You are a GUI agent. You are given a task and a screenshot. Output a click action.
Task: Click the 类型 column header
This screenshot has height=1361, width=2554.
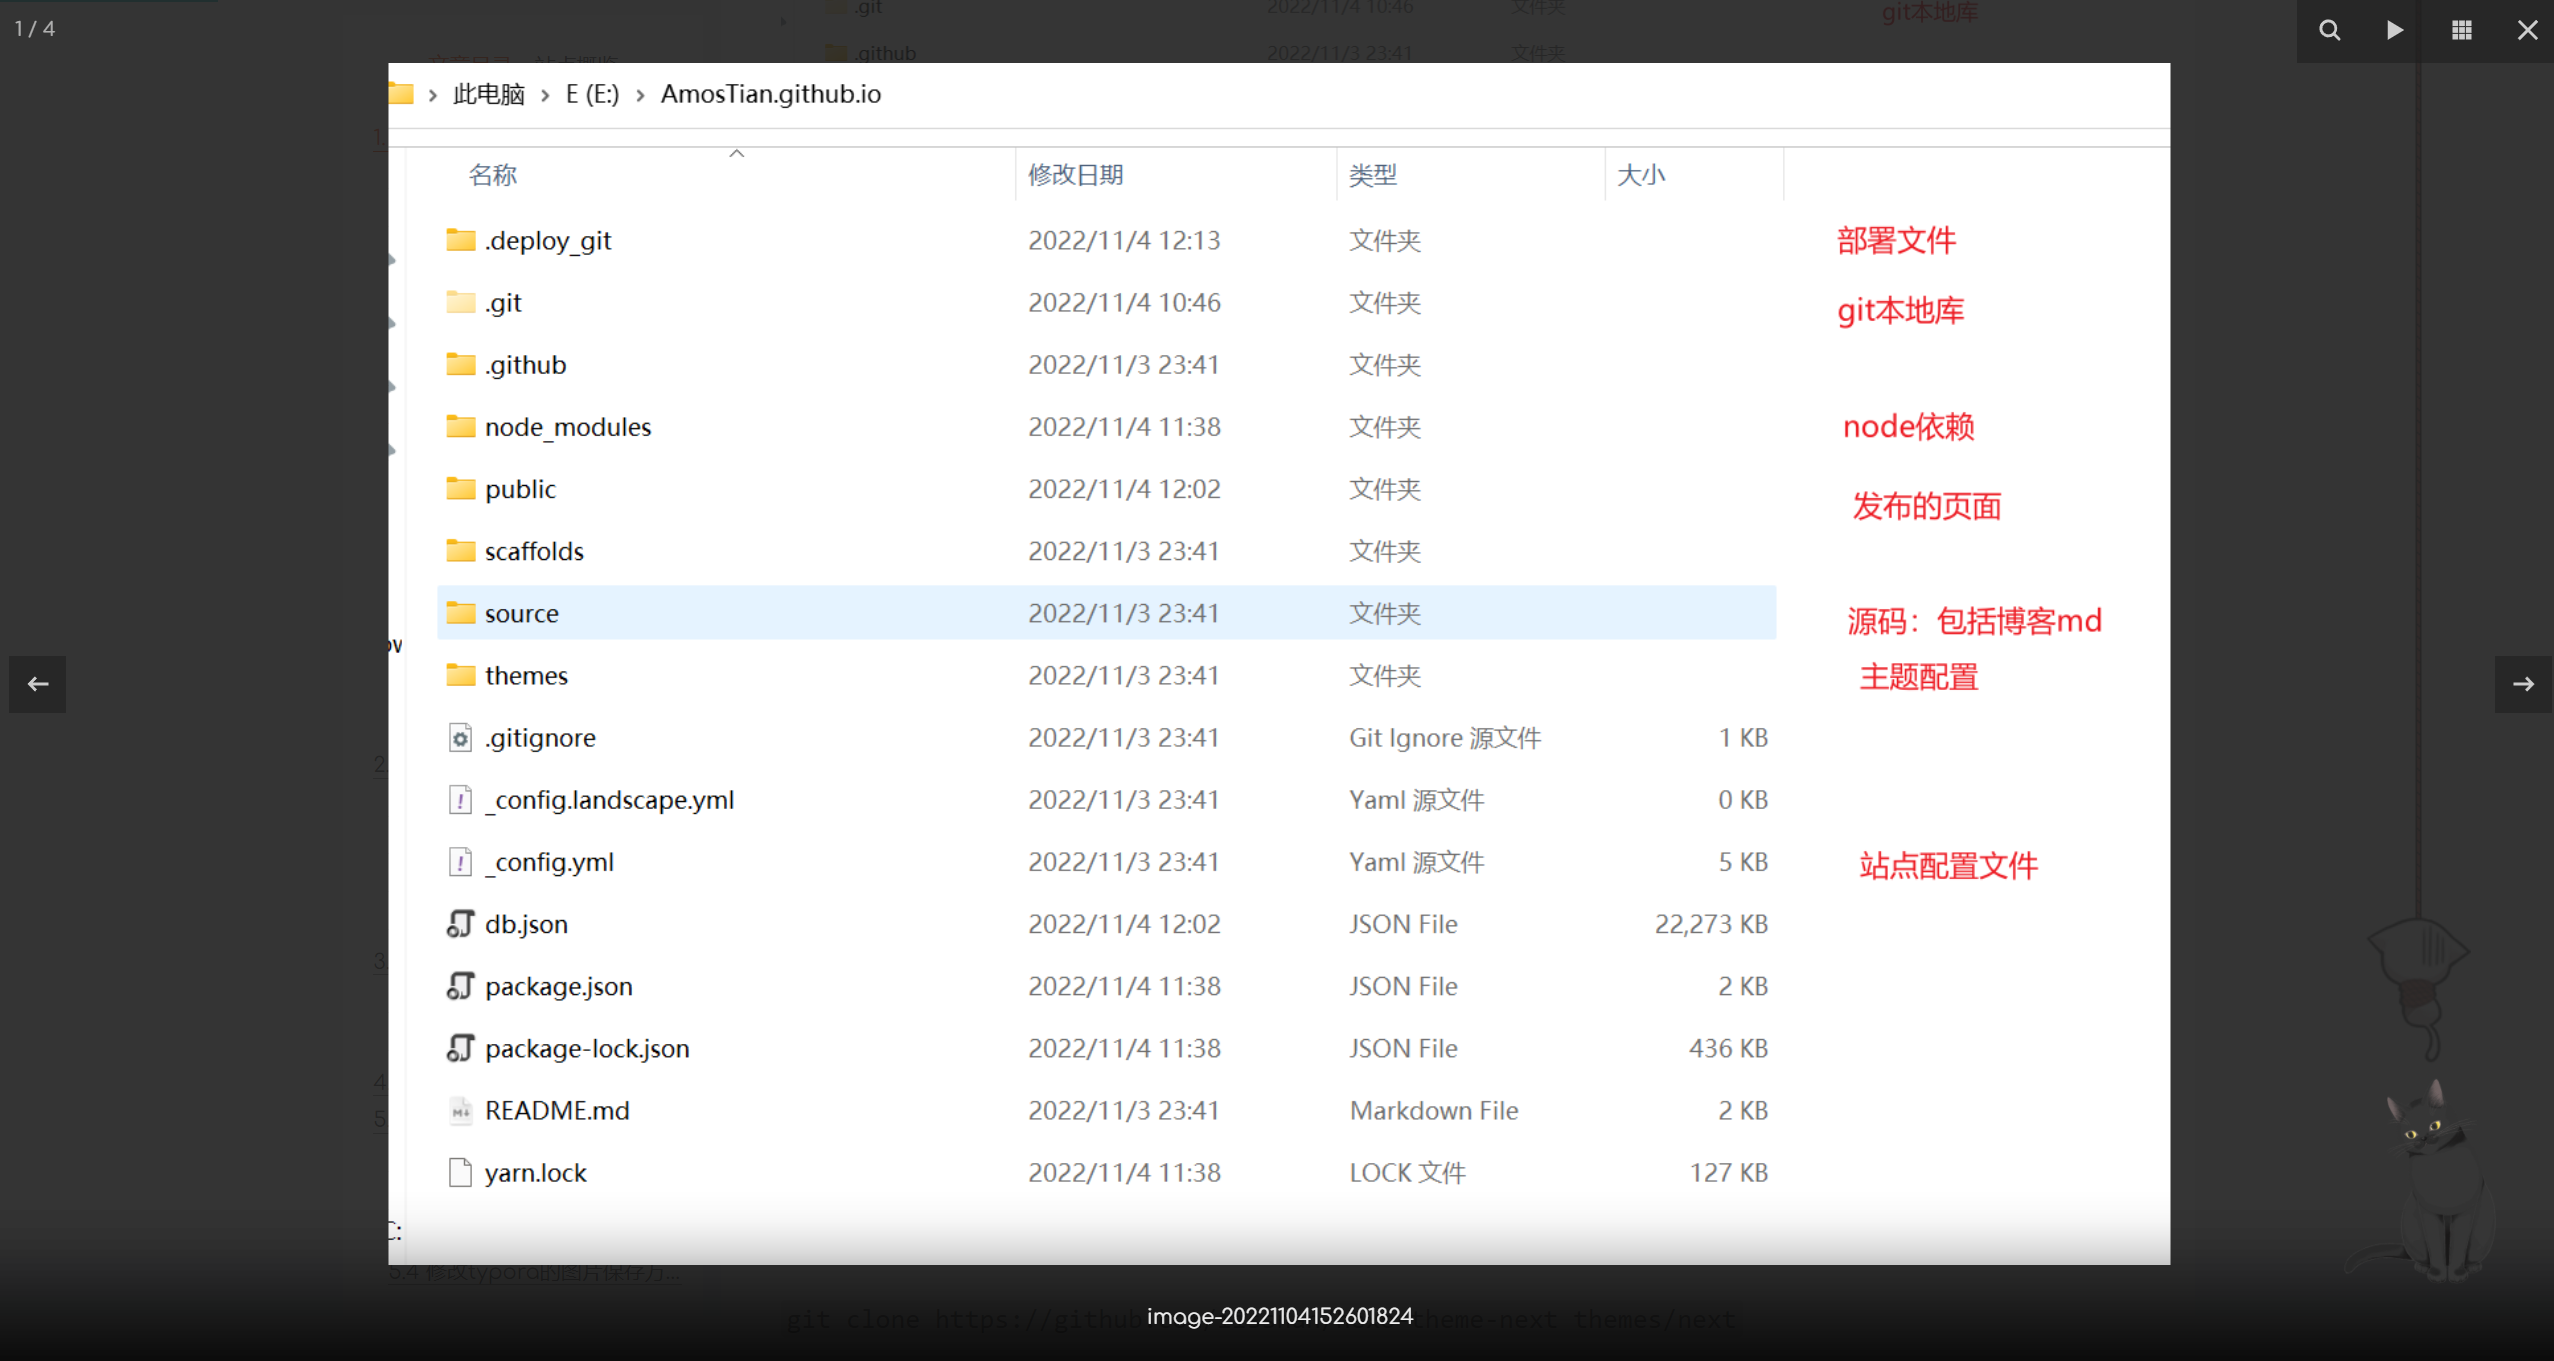1373,175
